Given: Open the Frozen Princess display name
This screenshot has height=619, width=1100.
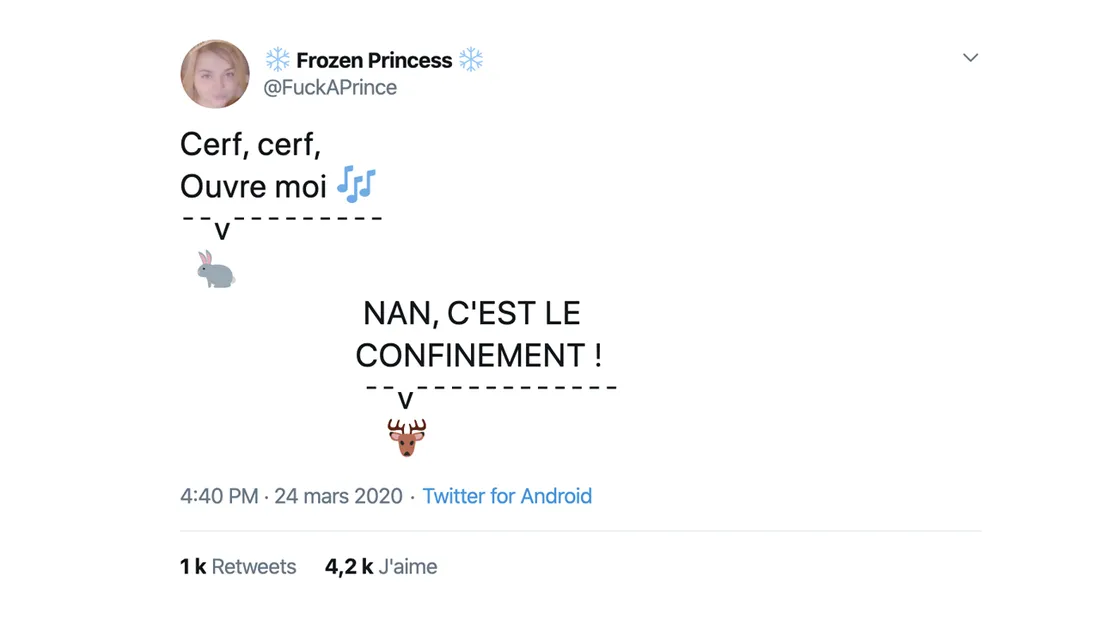Looking at the screenshot, I should 374,60.
